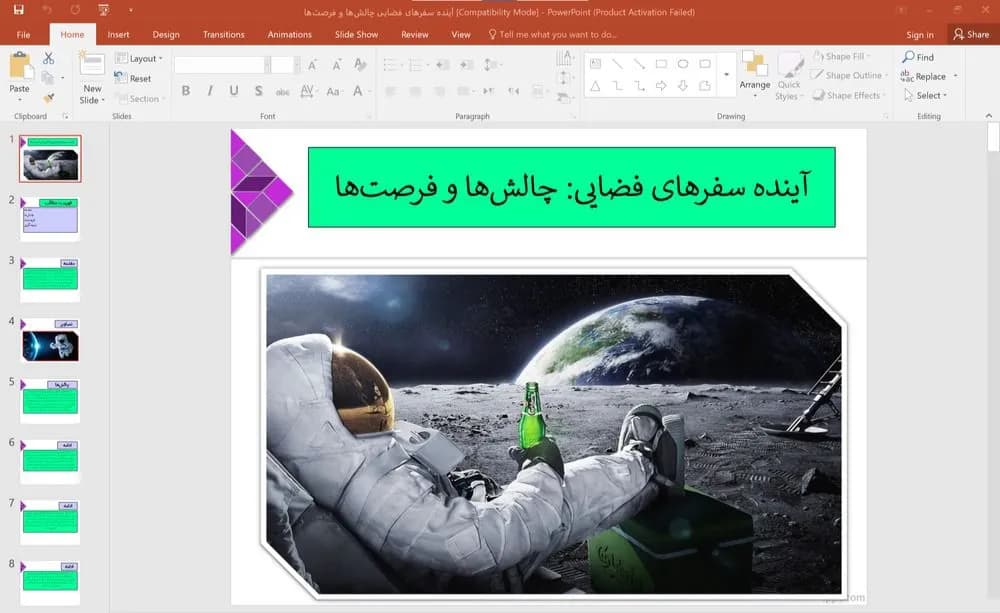This screenshot has height=613, width=1000.
Task: Click the Bullets list icon
Action: pos(391,65)
